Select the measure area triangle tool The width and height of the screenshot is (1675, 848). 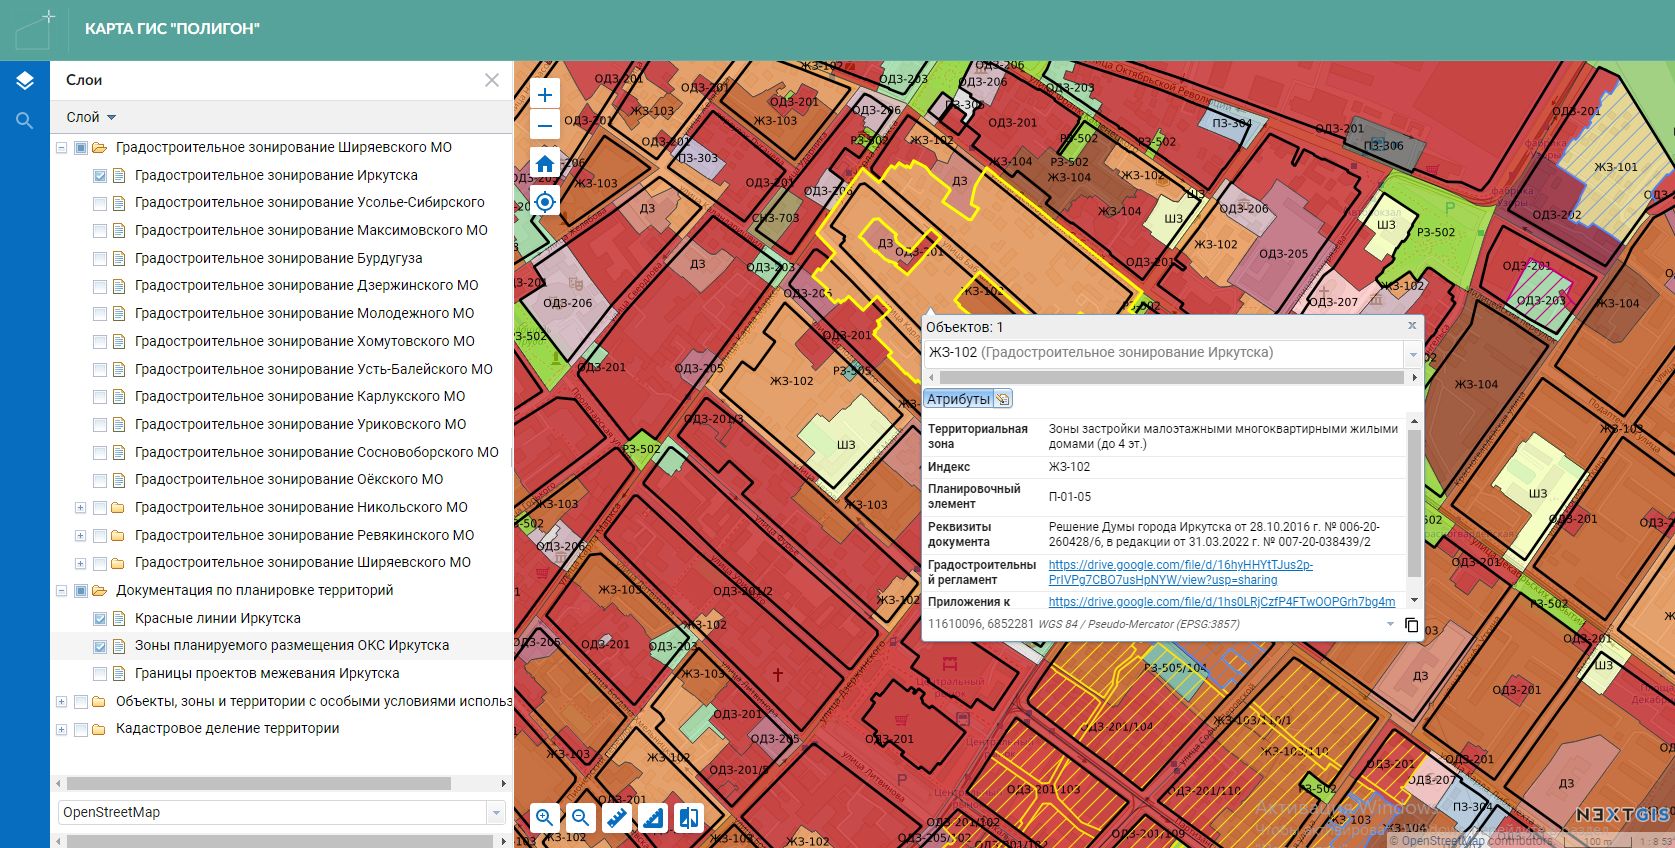click(653, 818)
